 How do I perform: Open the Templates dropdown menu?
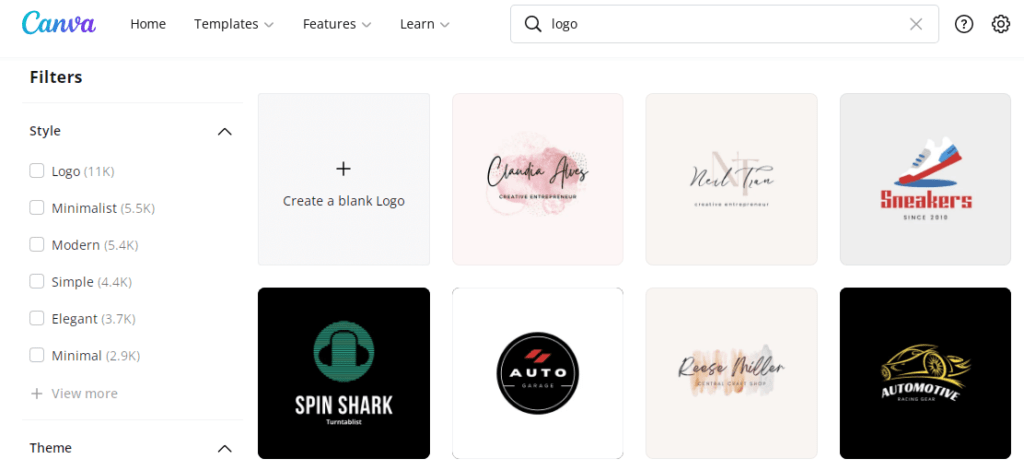pos(234,24)
